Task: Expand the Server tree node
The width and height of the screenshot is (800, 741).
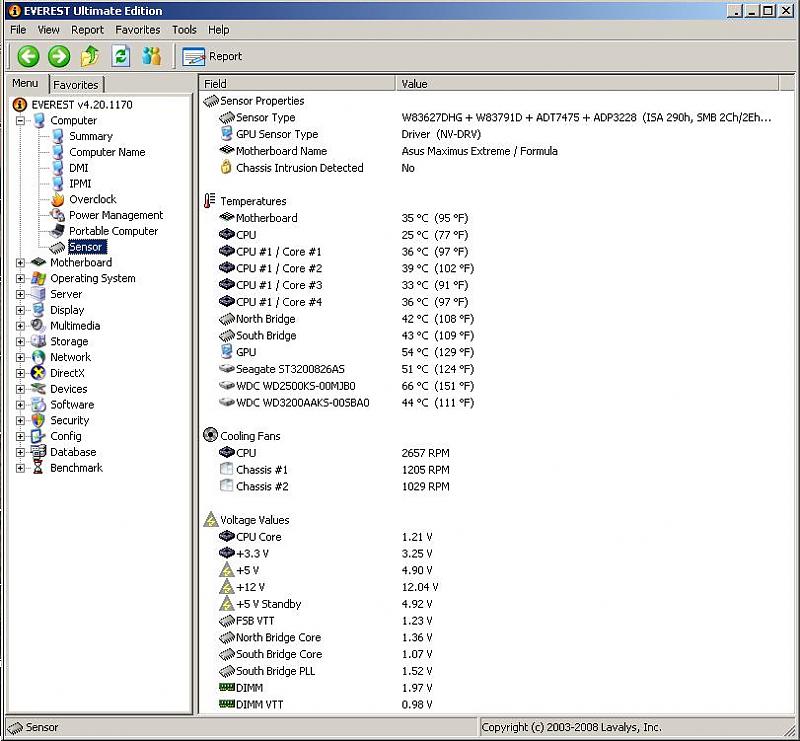Action: 20,294
